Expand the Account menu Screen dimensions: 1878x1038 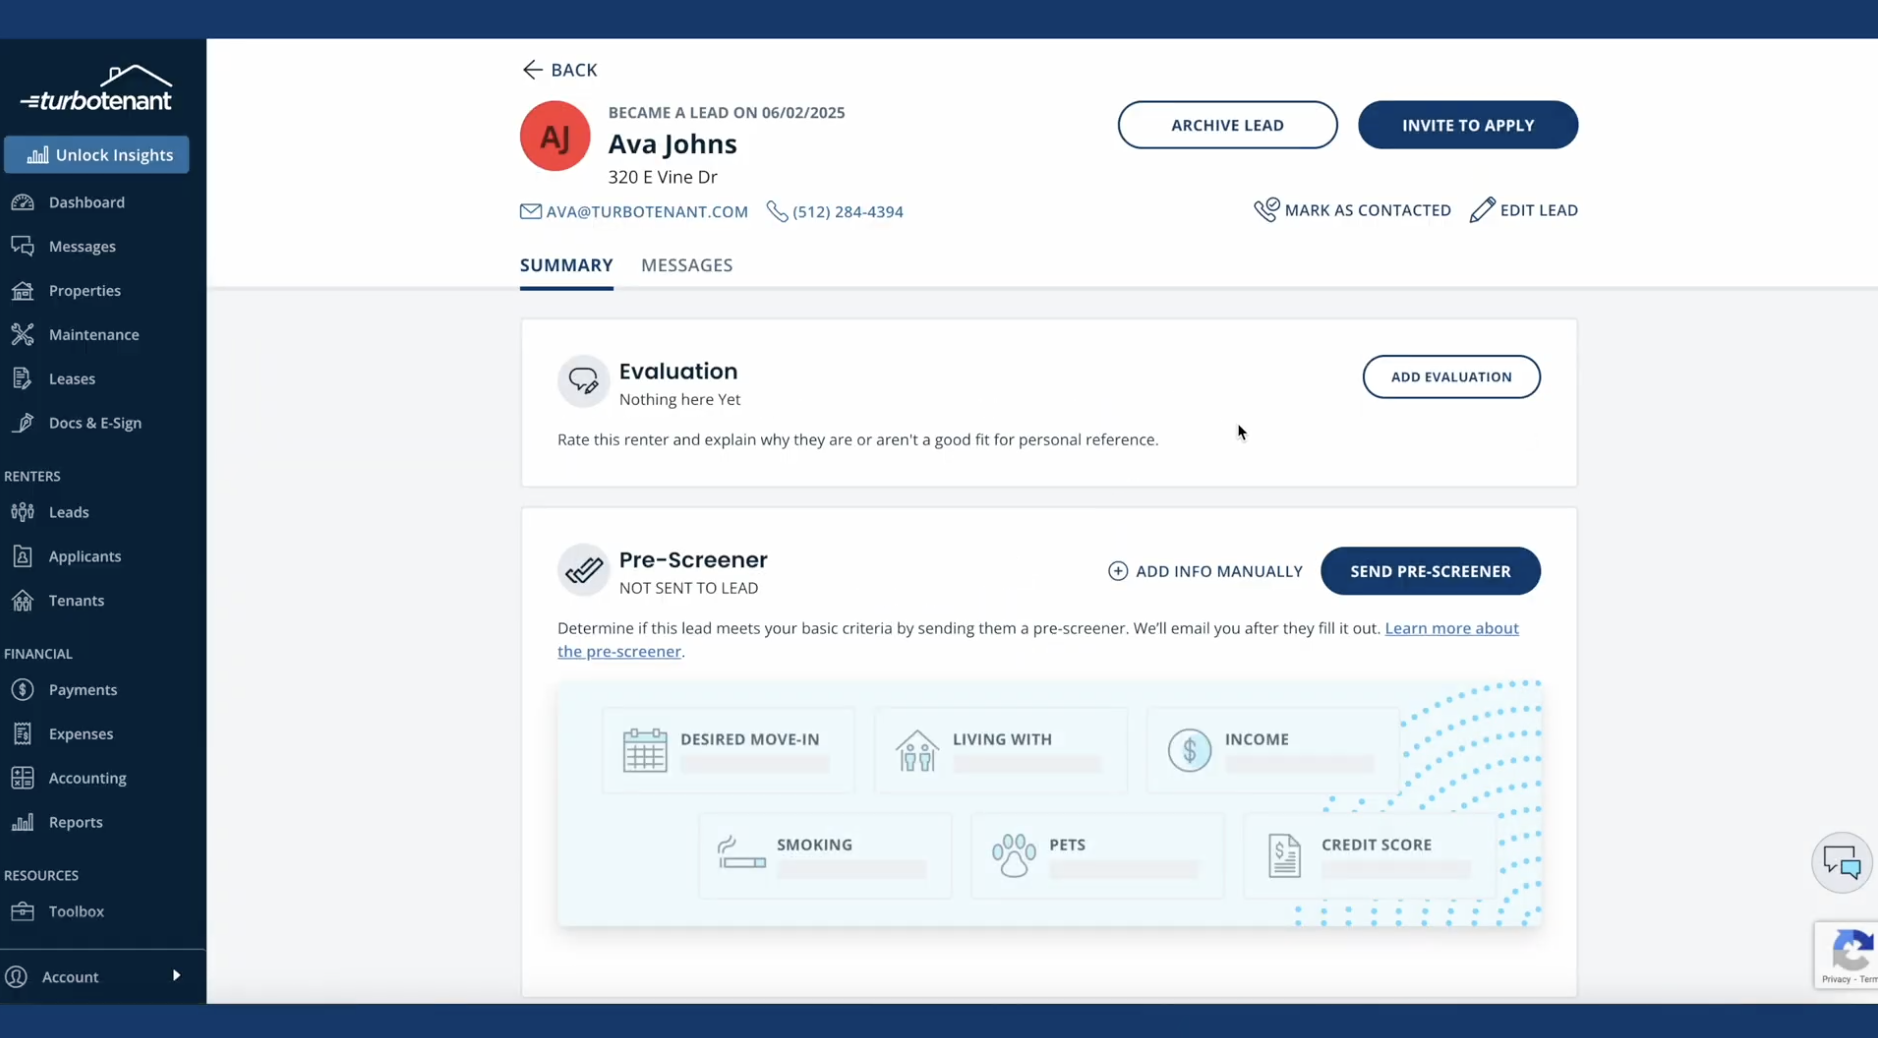pyautogui.click(x=176, y=976)
